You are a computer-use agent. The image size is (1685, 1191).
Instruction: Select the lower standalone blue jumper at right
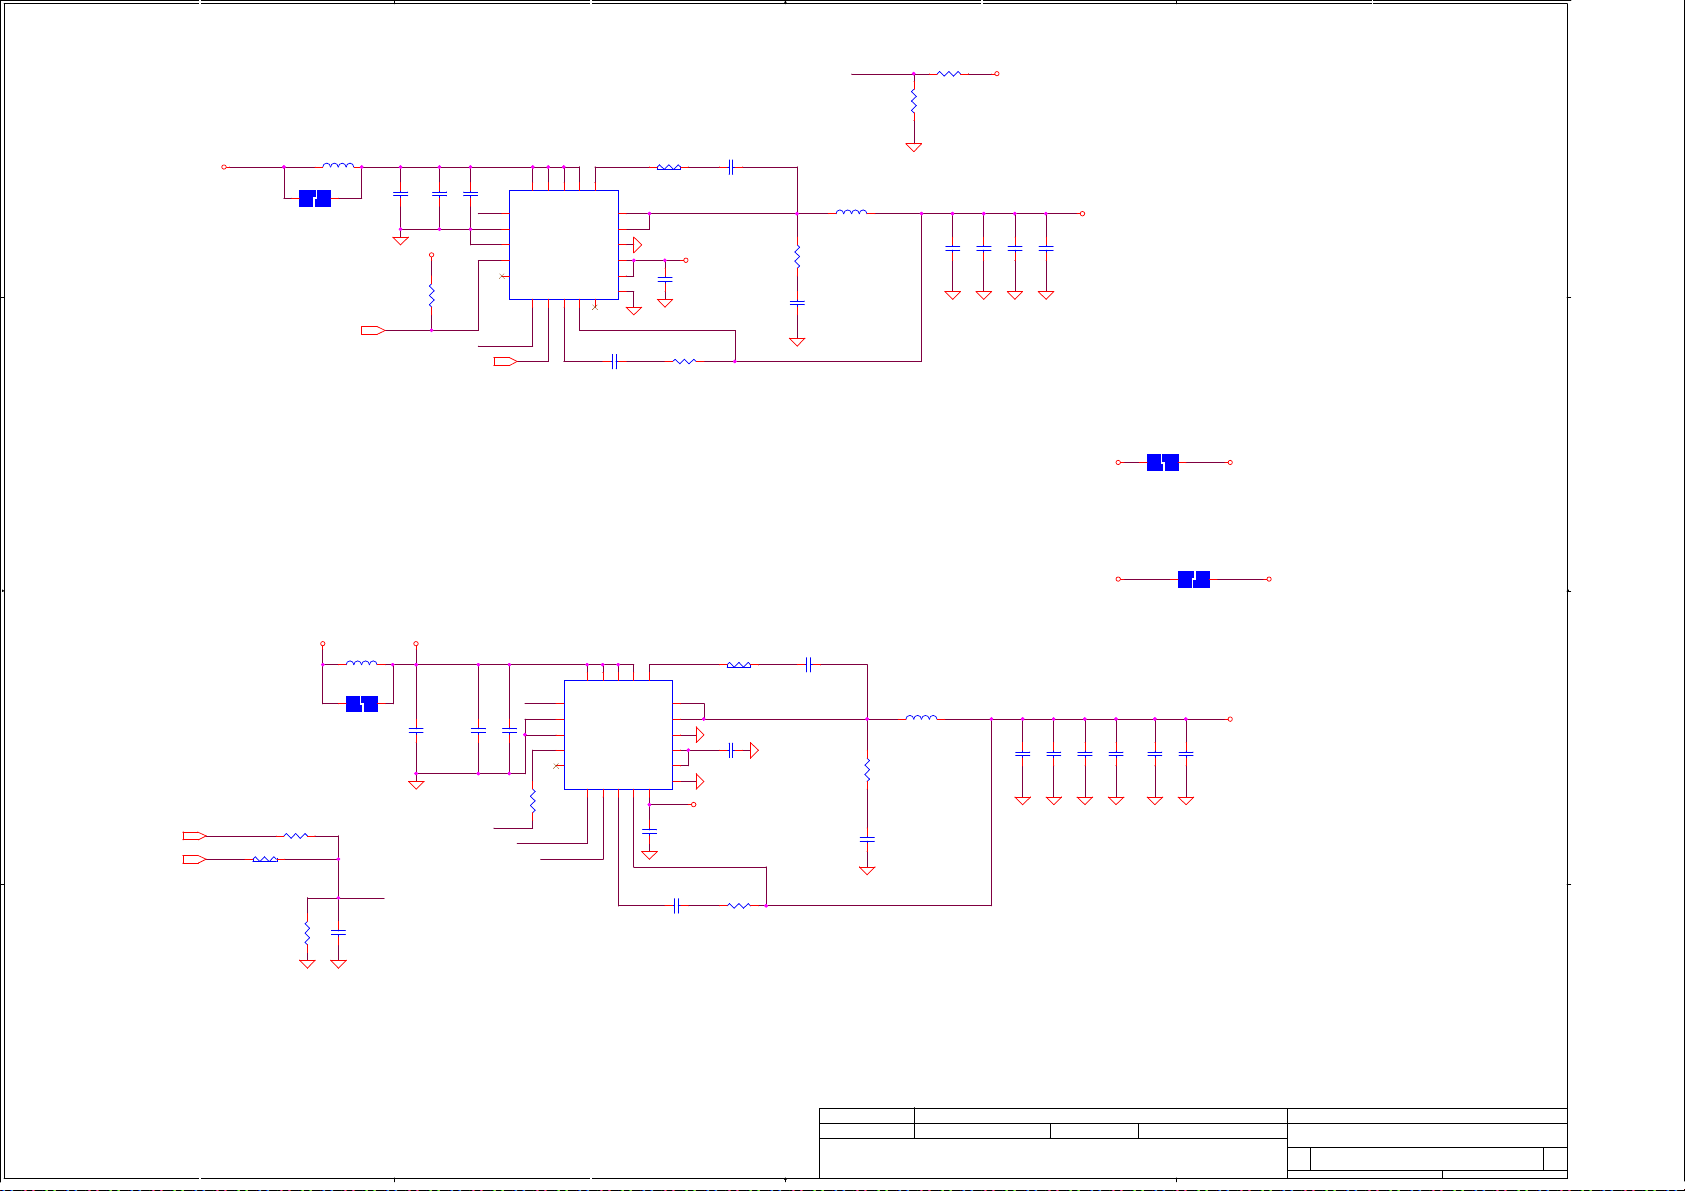(1194, 579)
